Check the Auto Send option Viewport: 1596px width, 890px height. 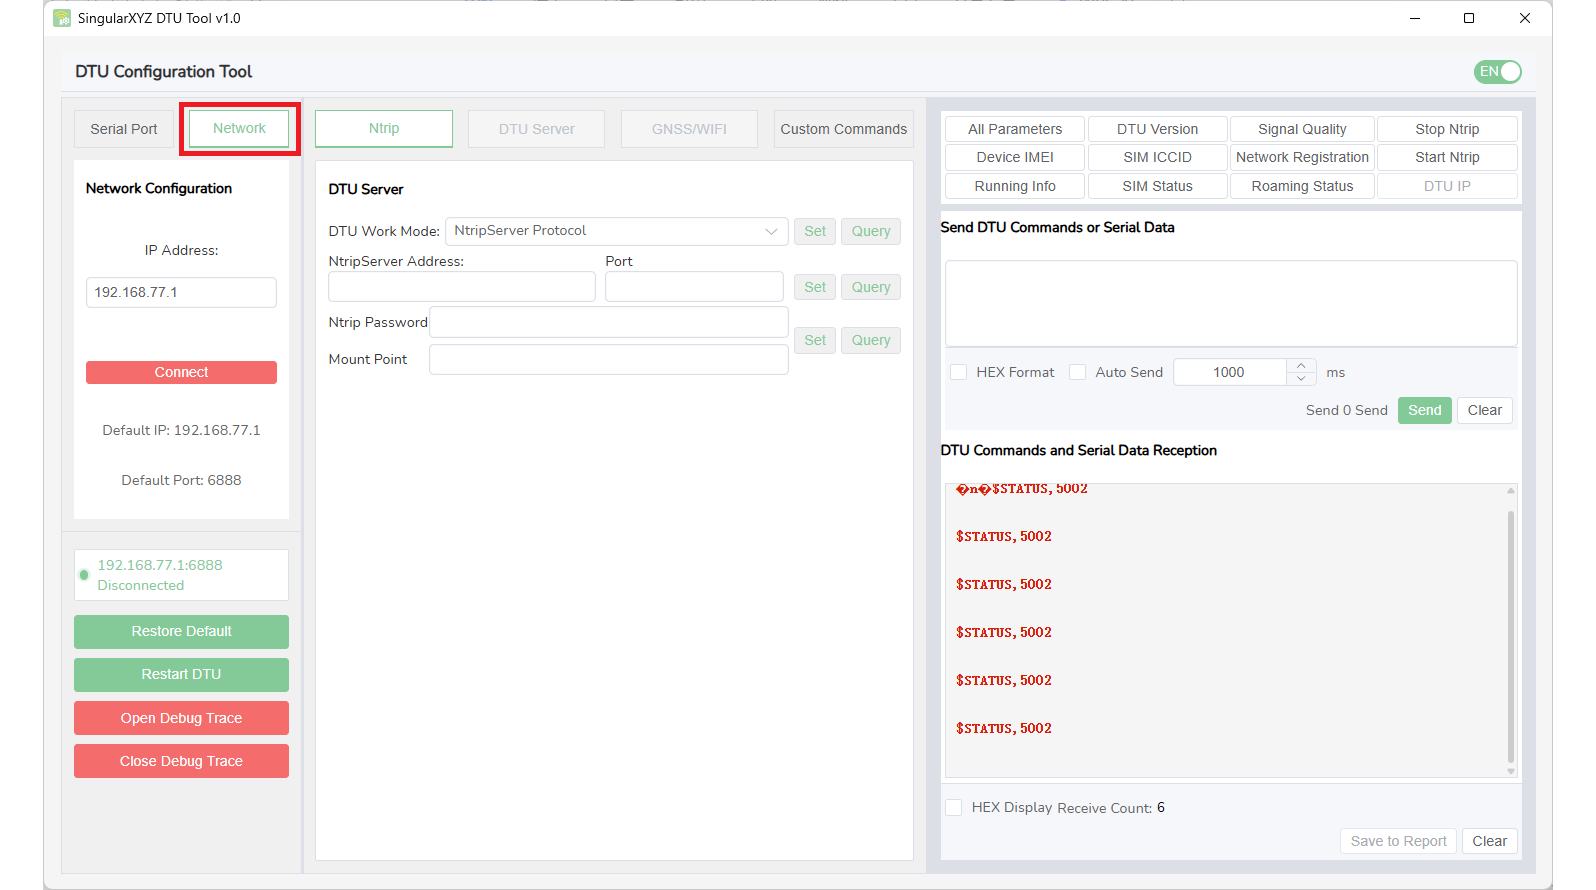[x=1077, y=372]
